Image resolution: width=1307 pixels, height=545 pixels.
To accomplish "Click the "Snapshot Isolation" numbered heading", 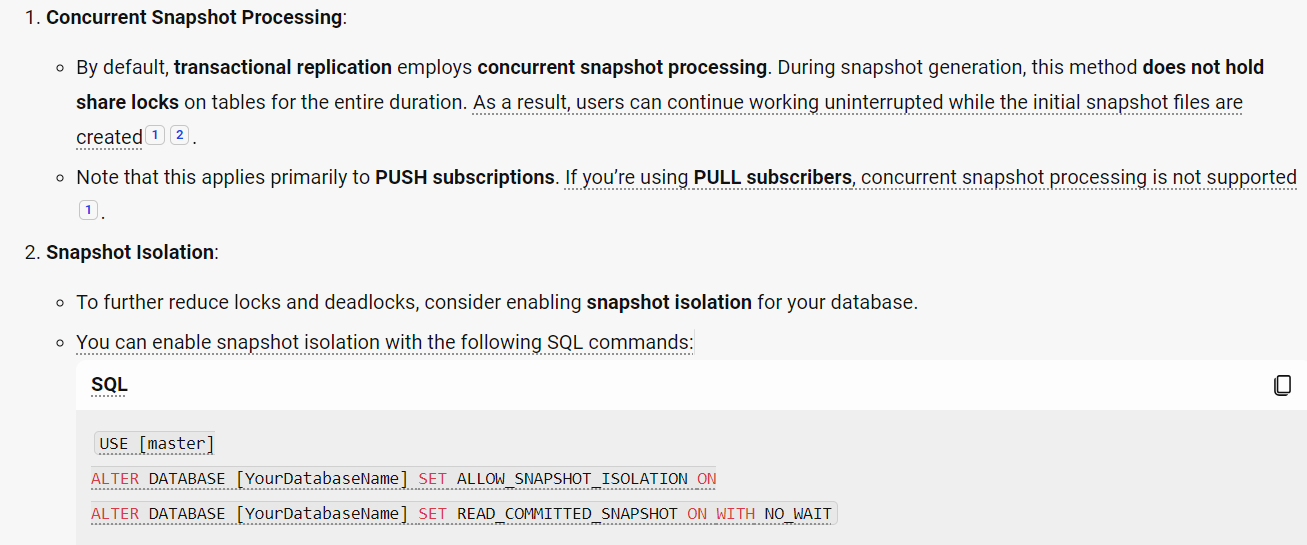I will (x=130, y=252).
